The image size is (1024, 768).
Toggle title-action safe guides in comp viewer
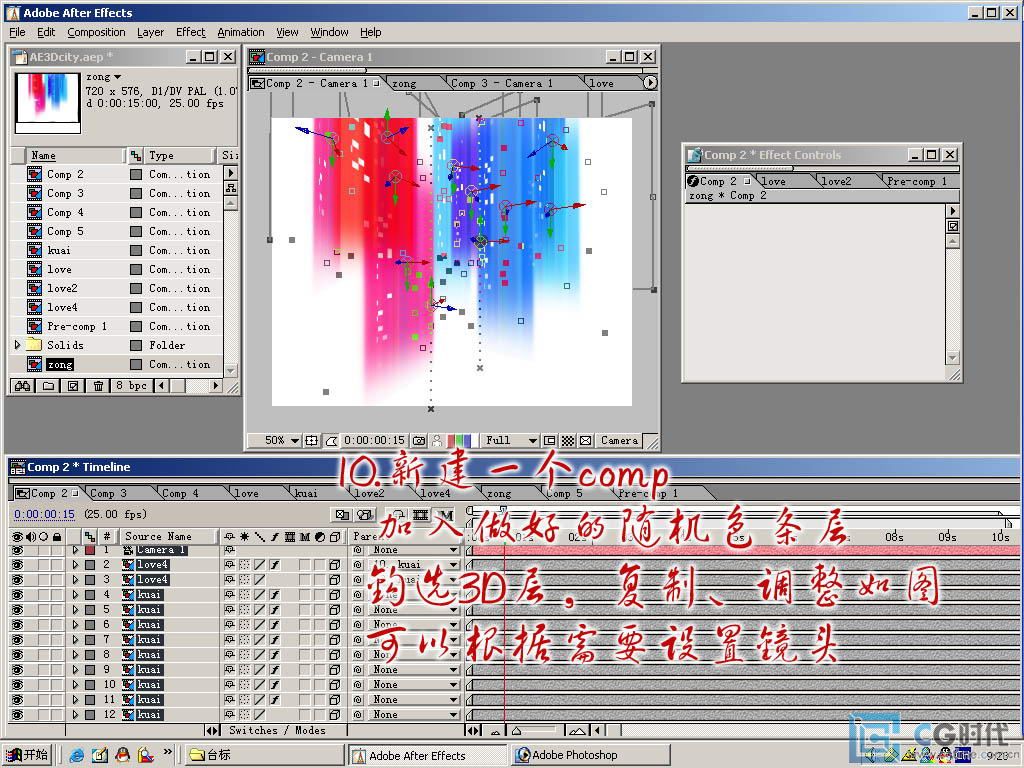(x=312, y=441)
